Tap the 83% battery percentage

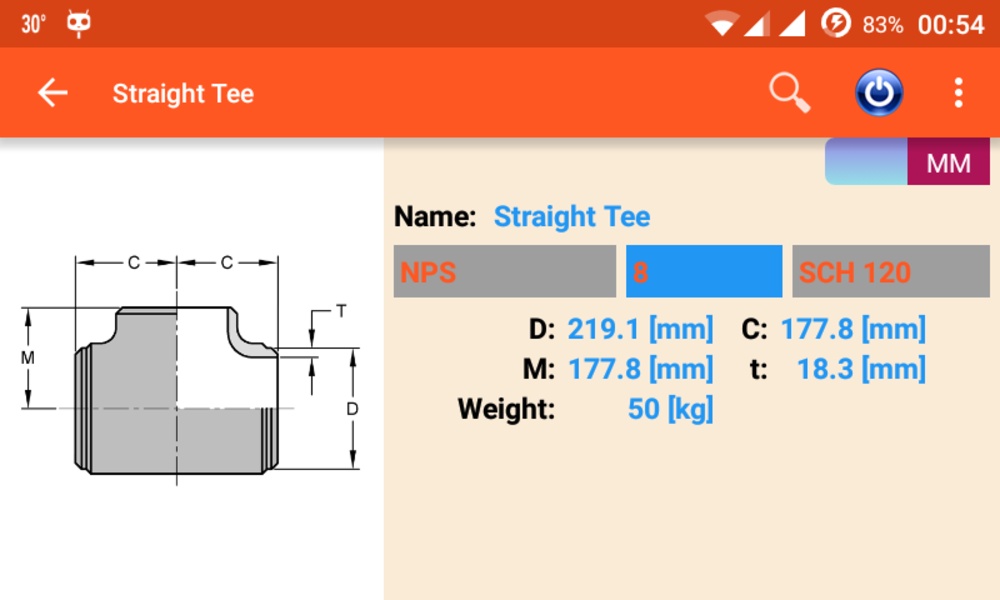883,26
